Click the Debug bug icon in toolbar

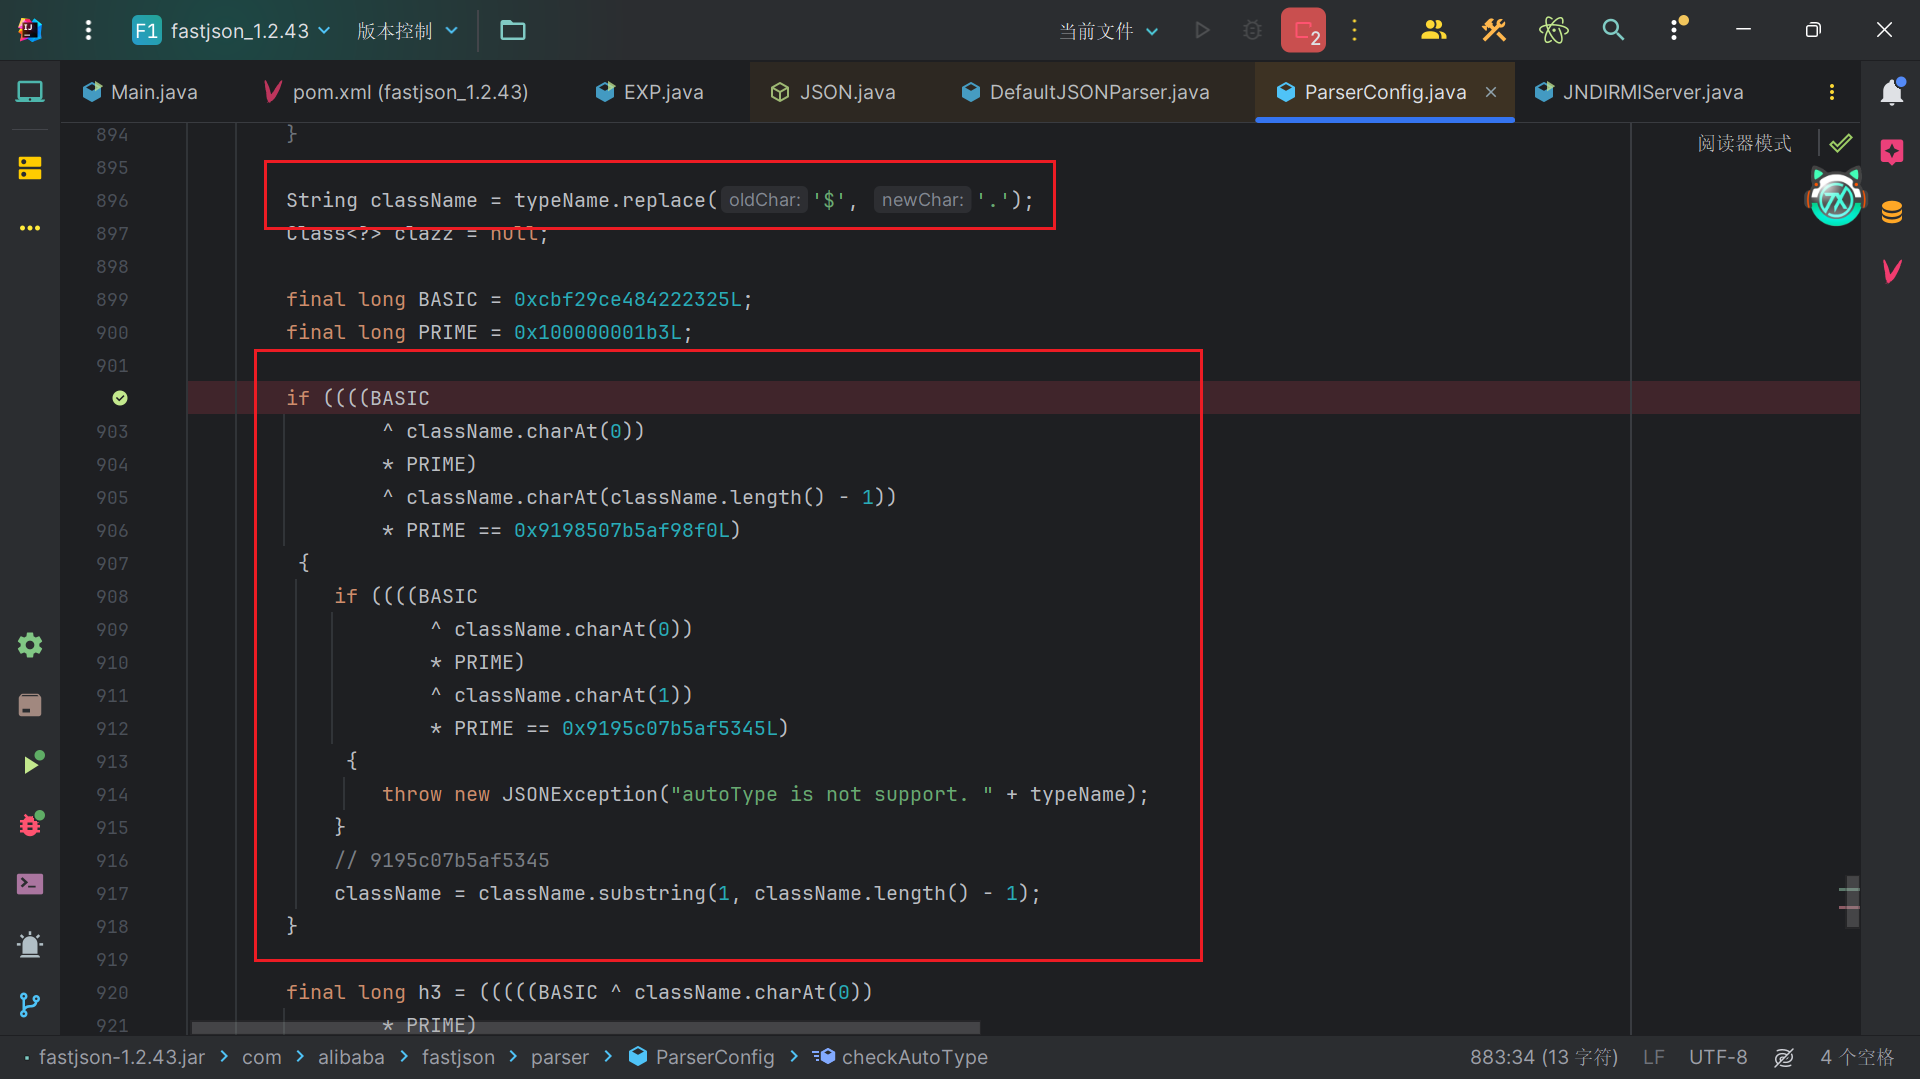(x=1251, y=30)
